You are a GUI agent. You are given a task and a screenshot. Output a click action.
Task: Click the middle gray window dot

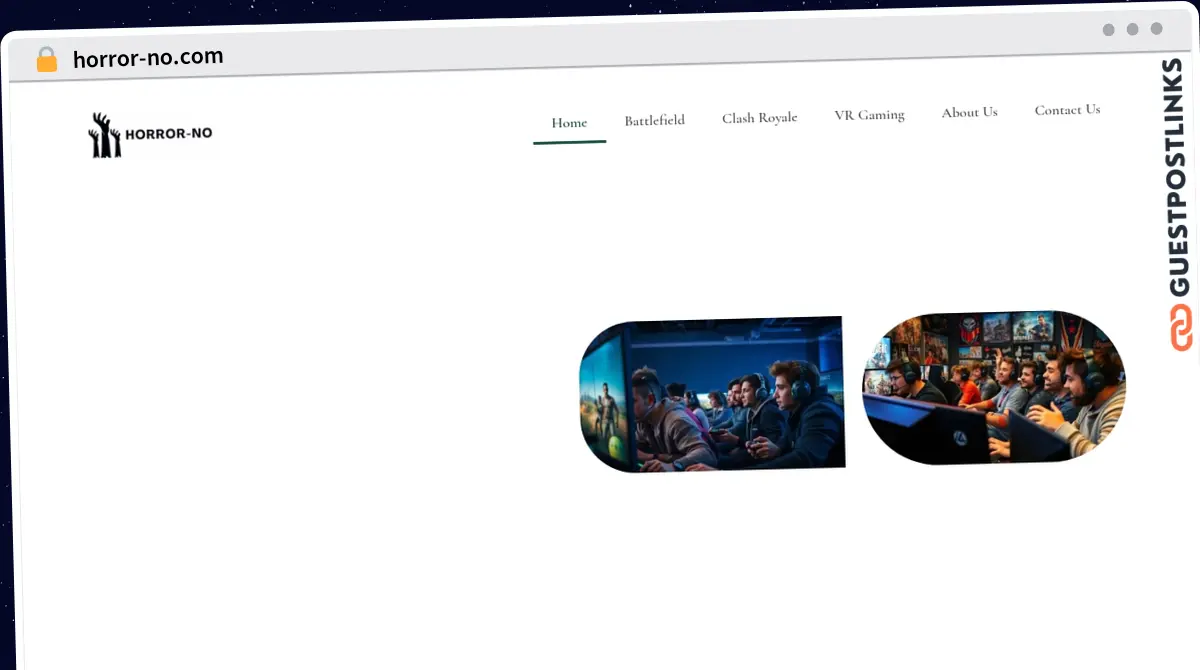click(1132, 30)
